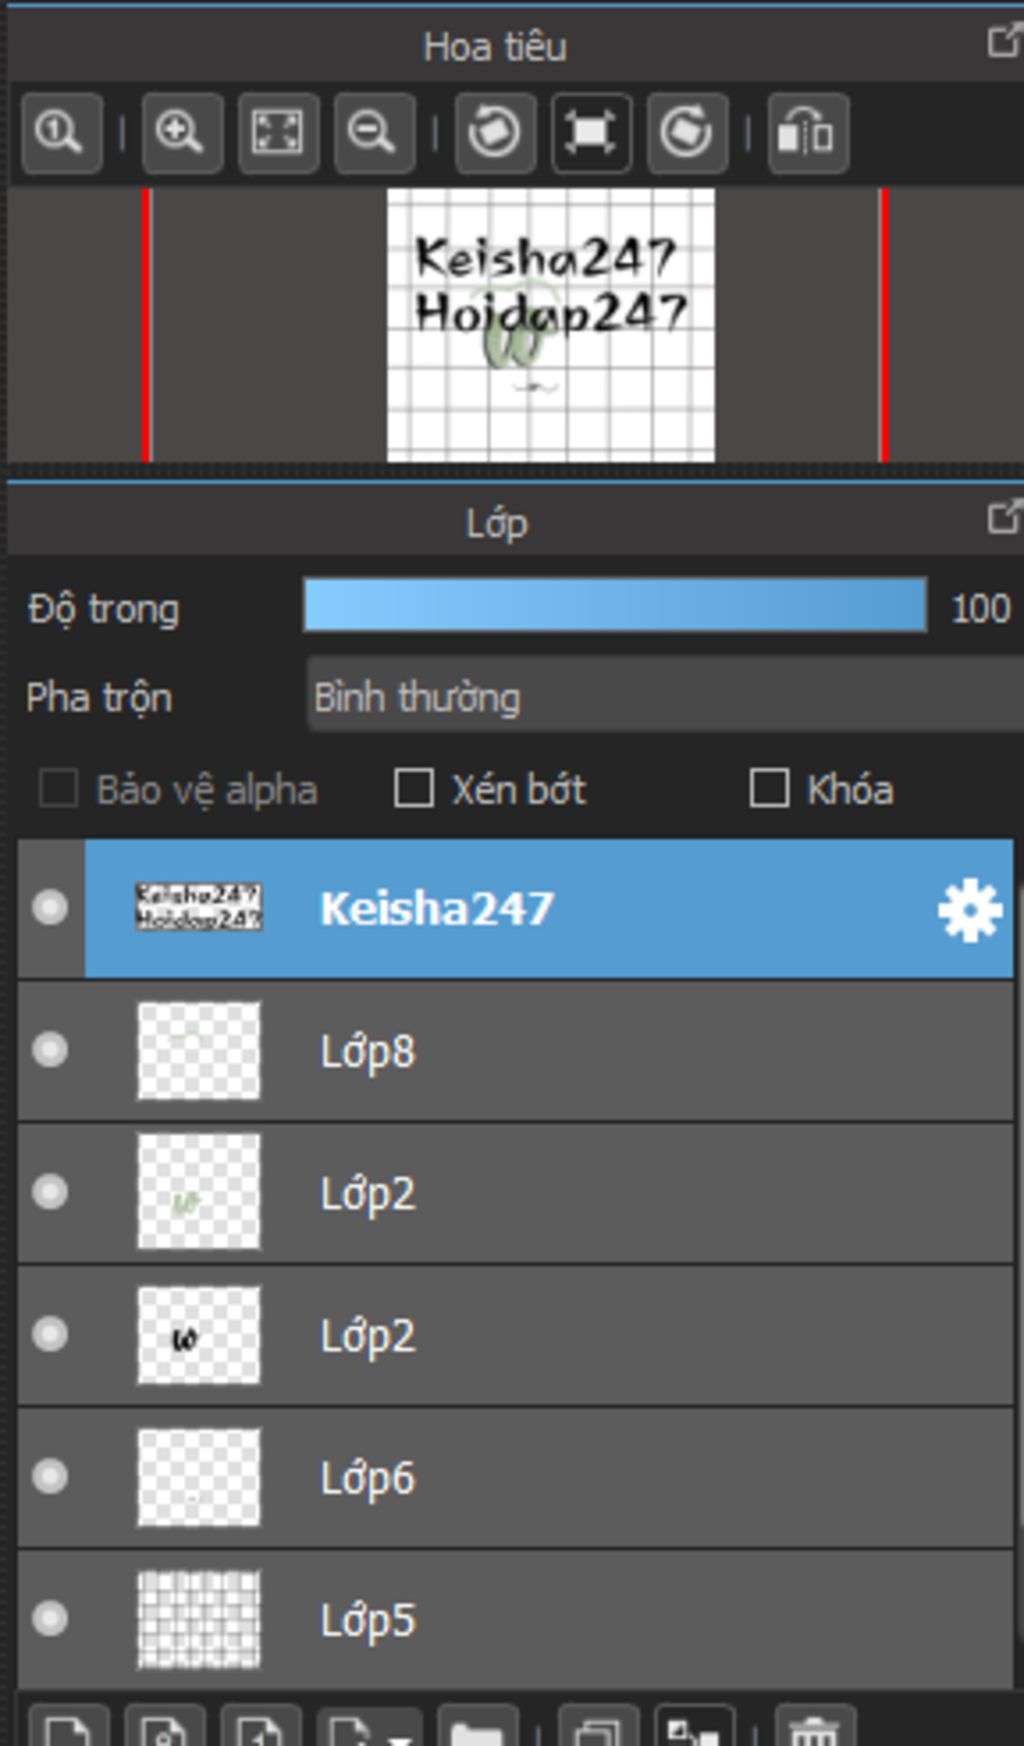
Task: Select the Lớp8 layer row
Action: click(516, 1051)
